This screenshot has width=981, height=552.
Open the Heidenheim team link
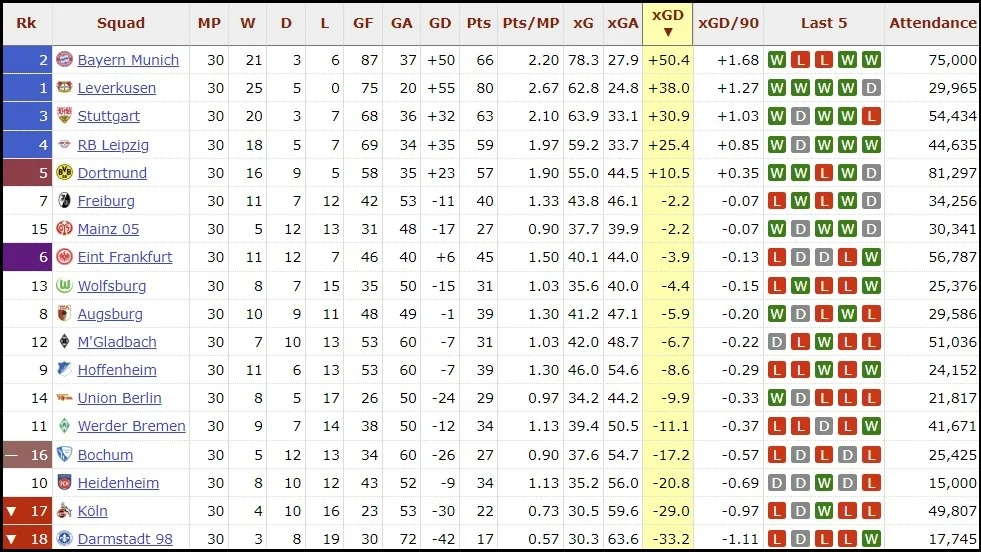pyautogui.click(x=118, y=483)
